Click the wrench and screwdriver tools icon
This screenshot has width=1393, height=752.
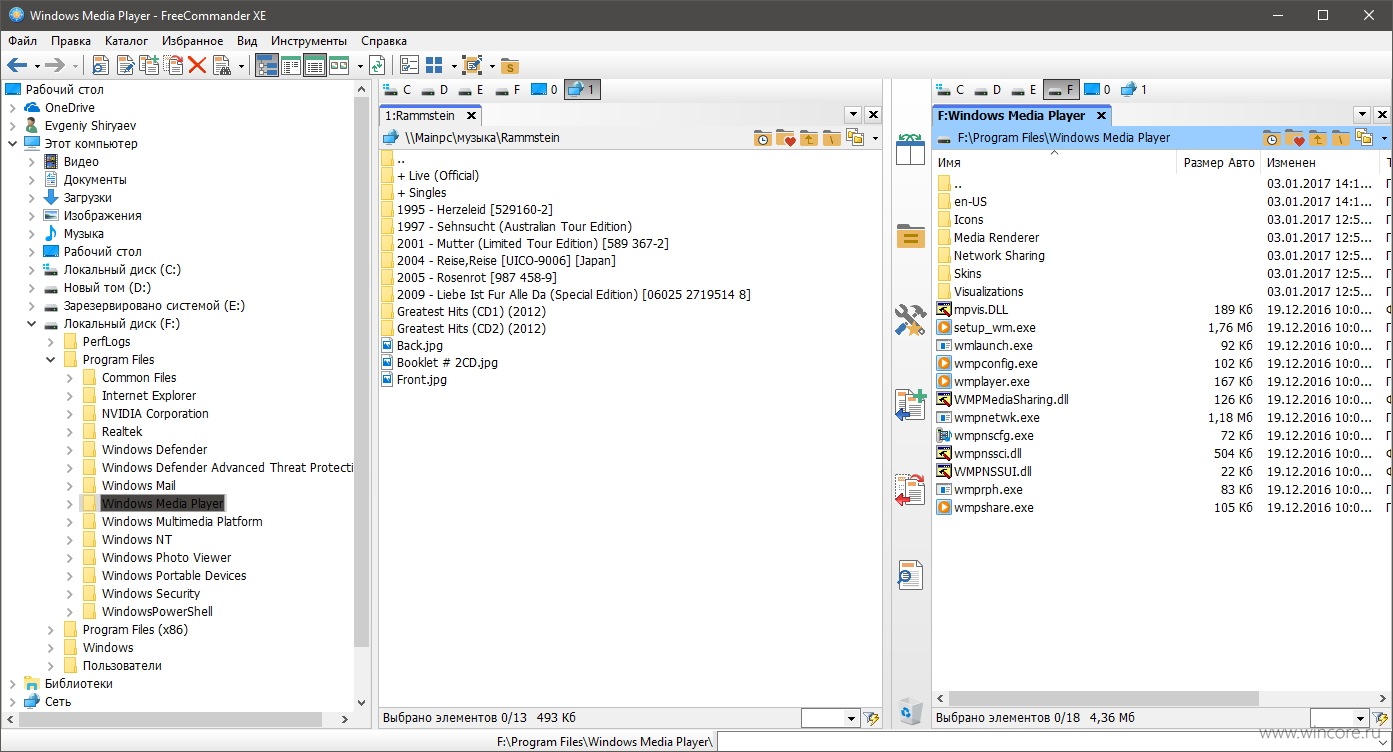[x=910, y=320]
